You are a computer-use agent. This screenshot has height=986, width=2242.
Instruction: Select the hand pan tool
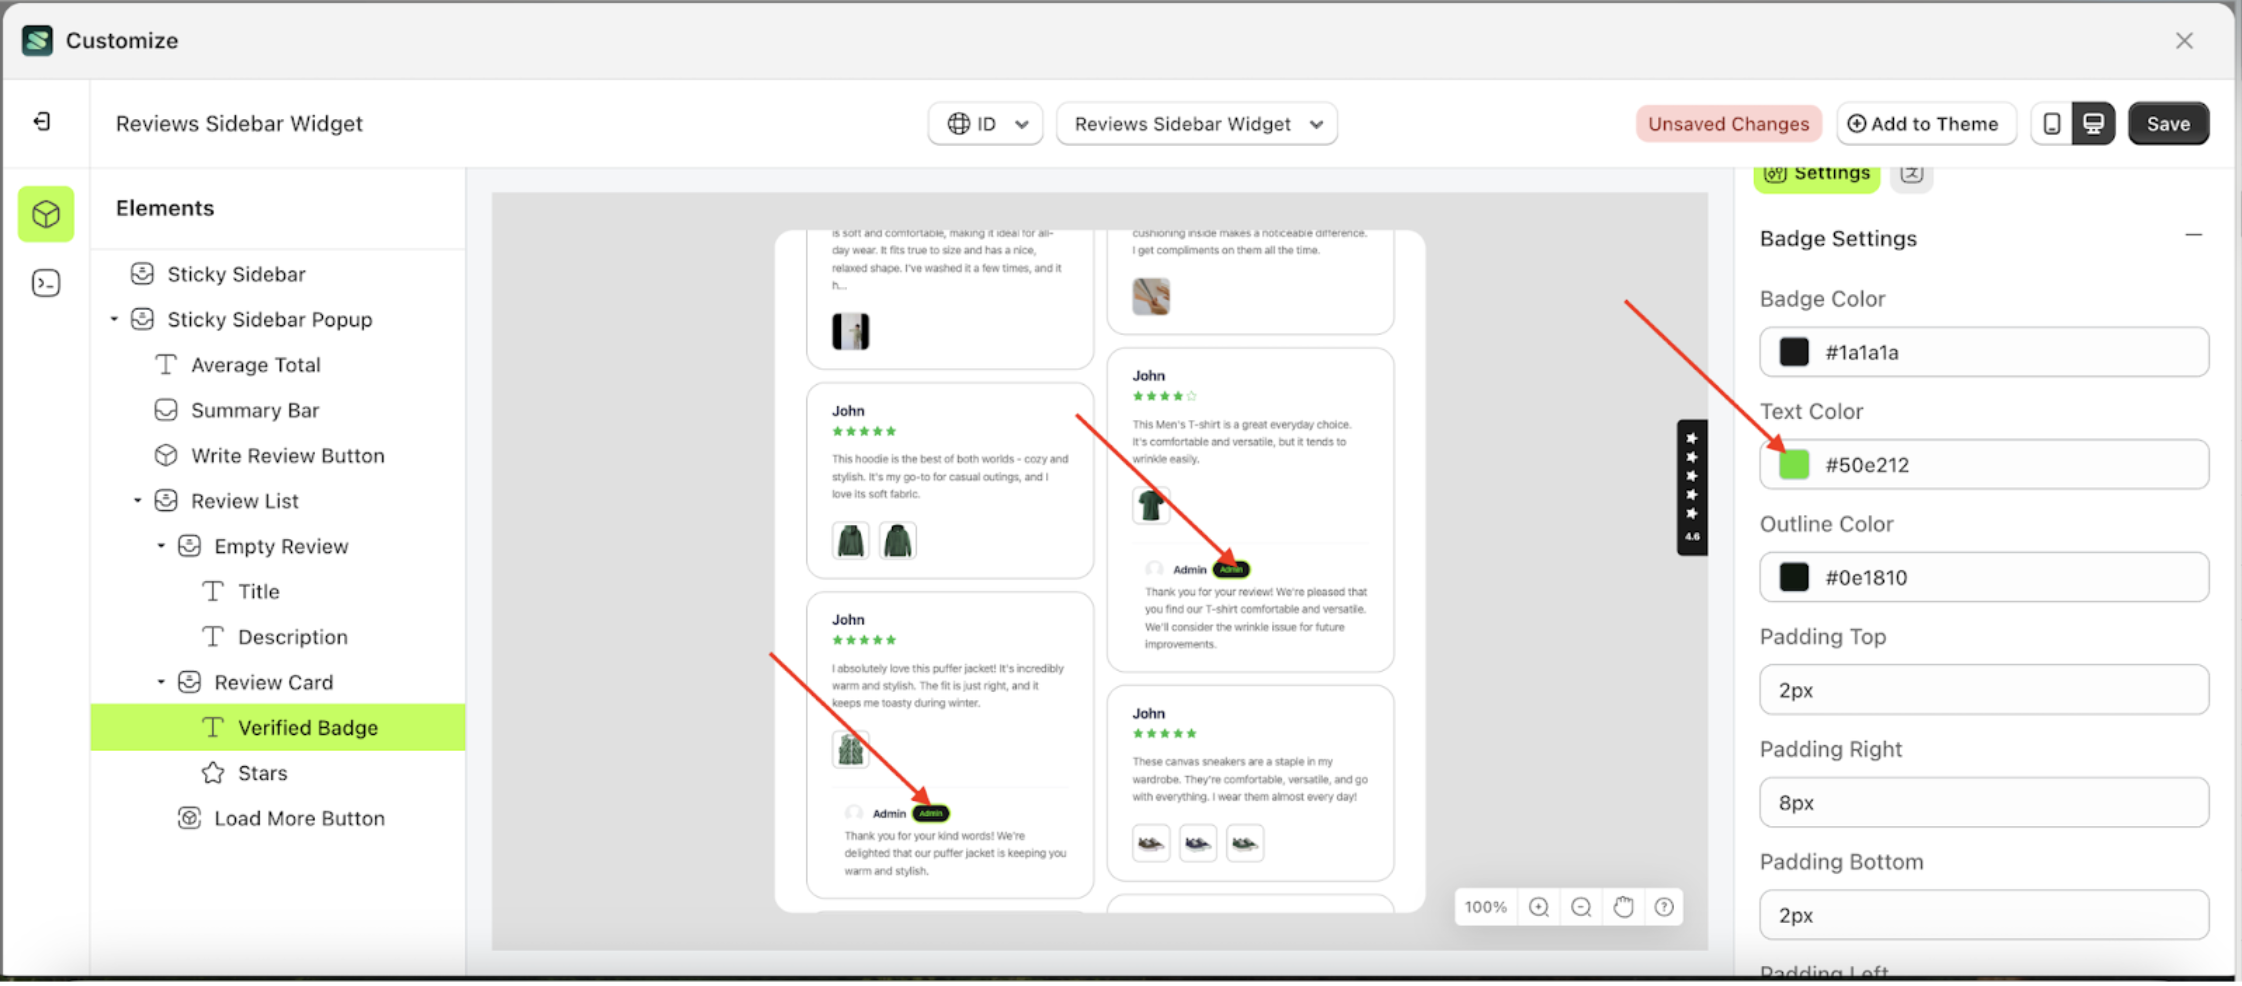1623,907
